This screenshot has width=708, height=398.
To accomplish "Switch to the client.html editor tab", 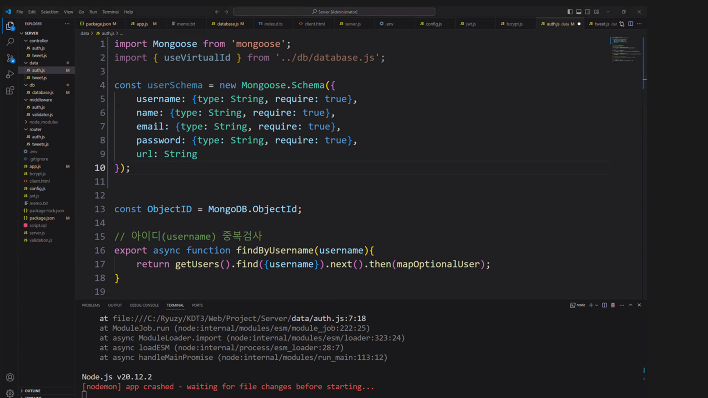I will tap(313, 24).
